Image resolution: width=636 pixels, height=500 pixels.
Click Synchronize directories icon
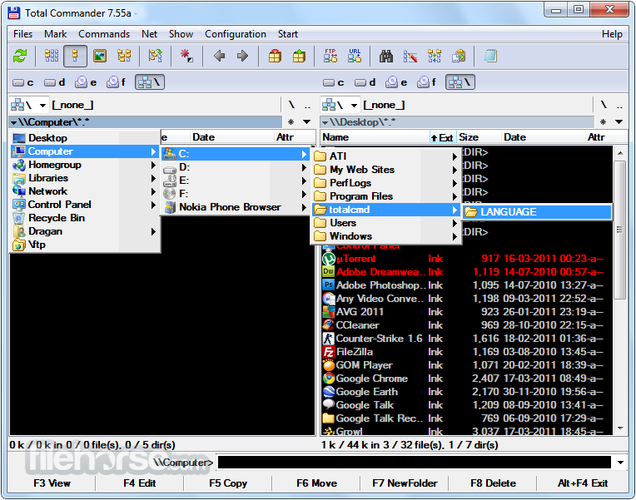(434, 56)
